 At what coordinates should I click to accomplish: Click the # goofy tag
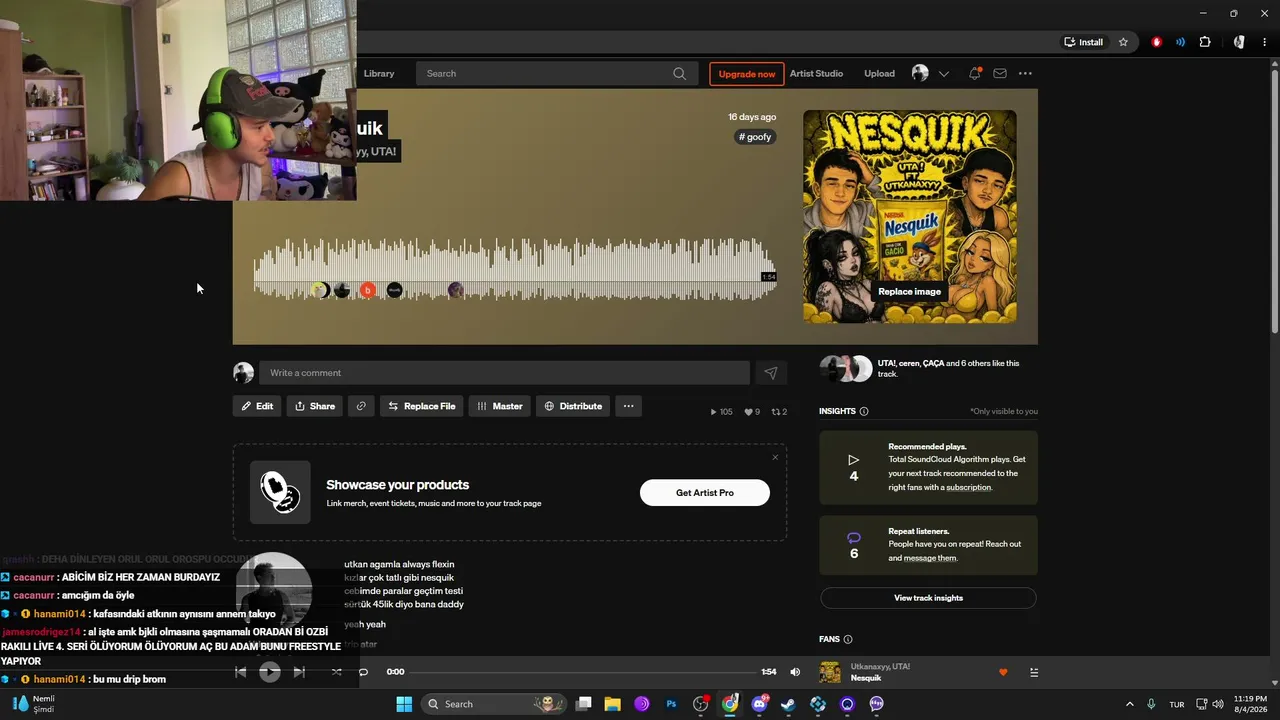(x=755, y=137)
